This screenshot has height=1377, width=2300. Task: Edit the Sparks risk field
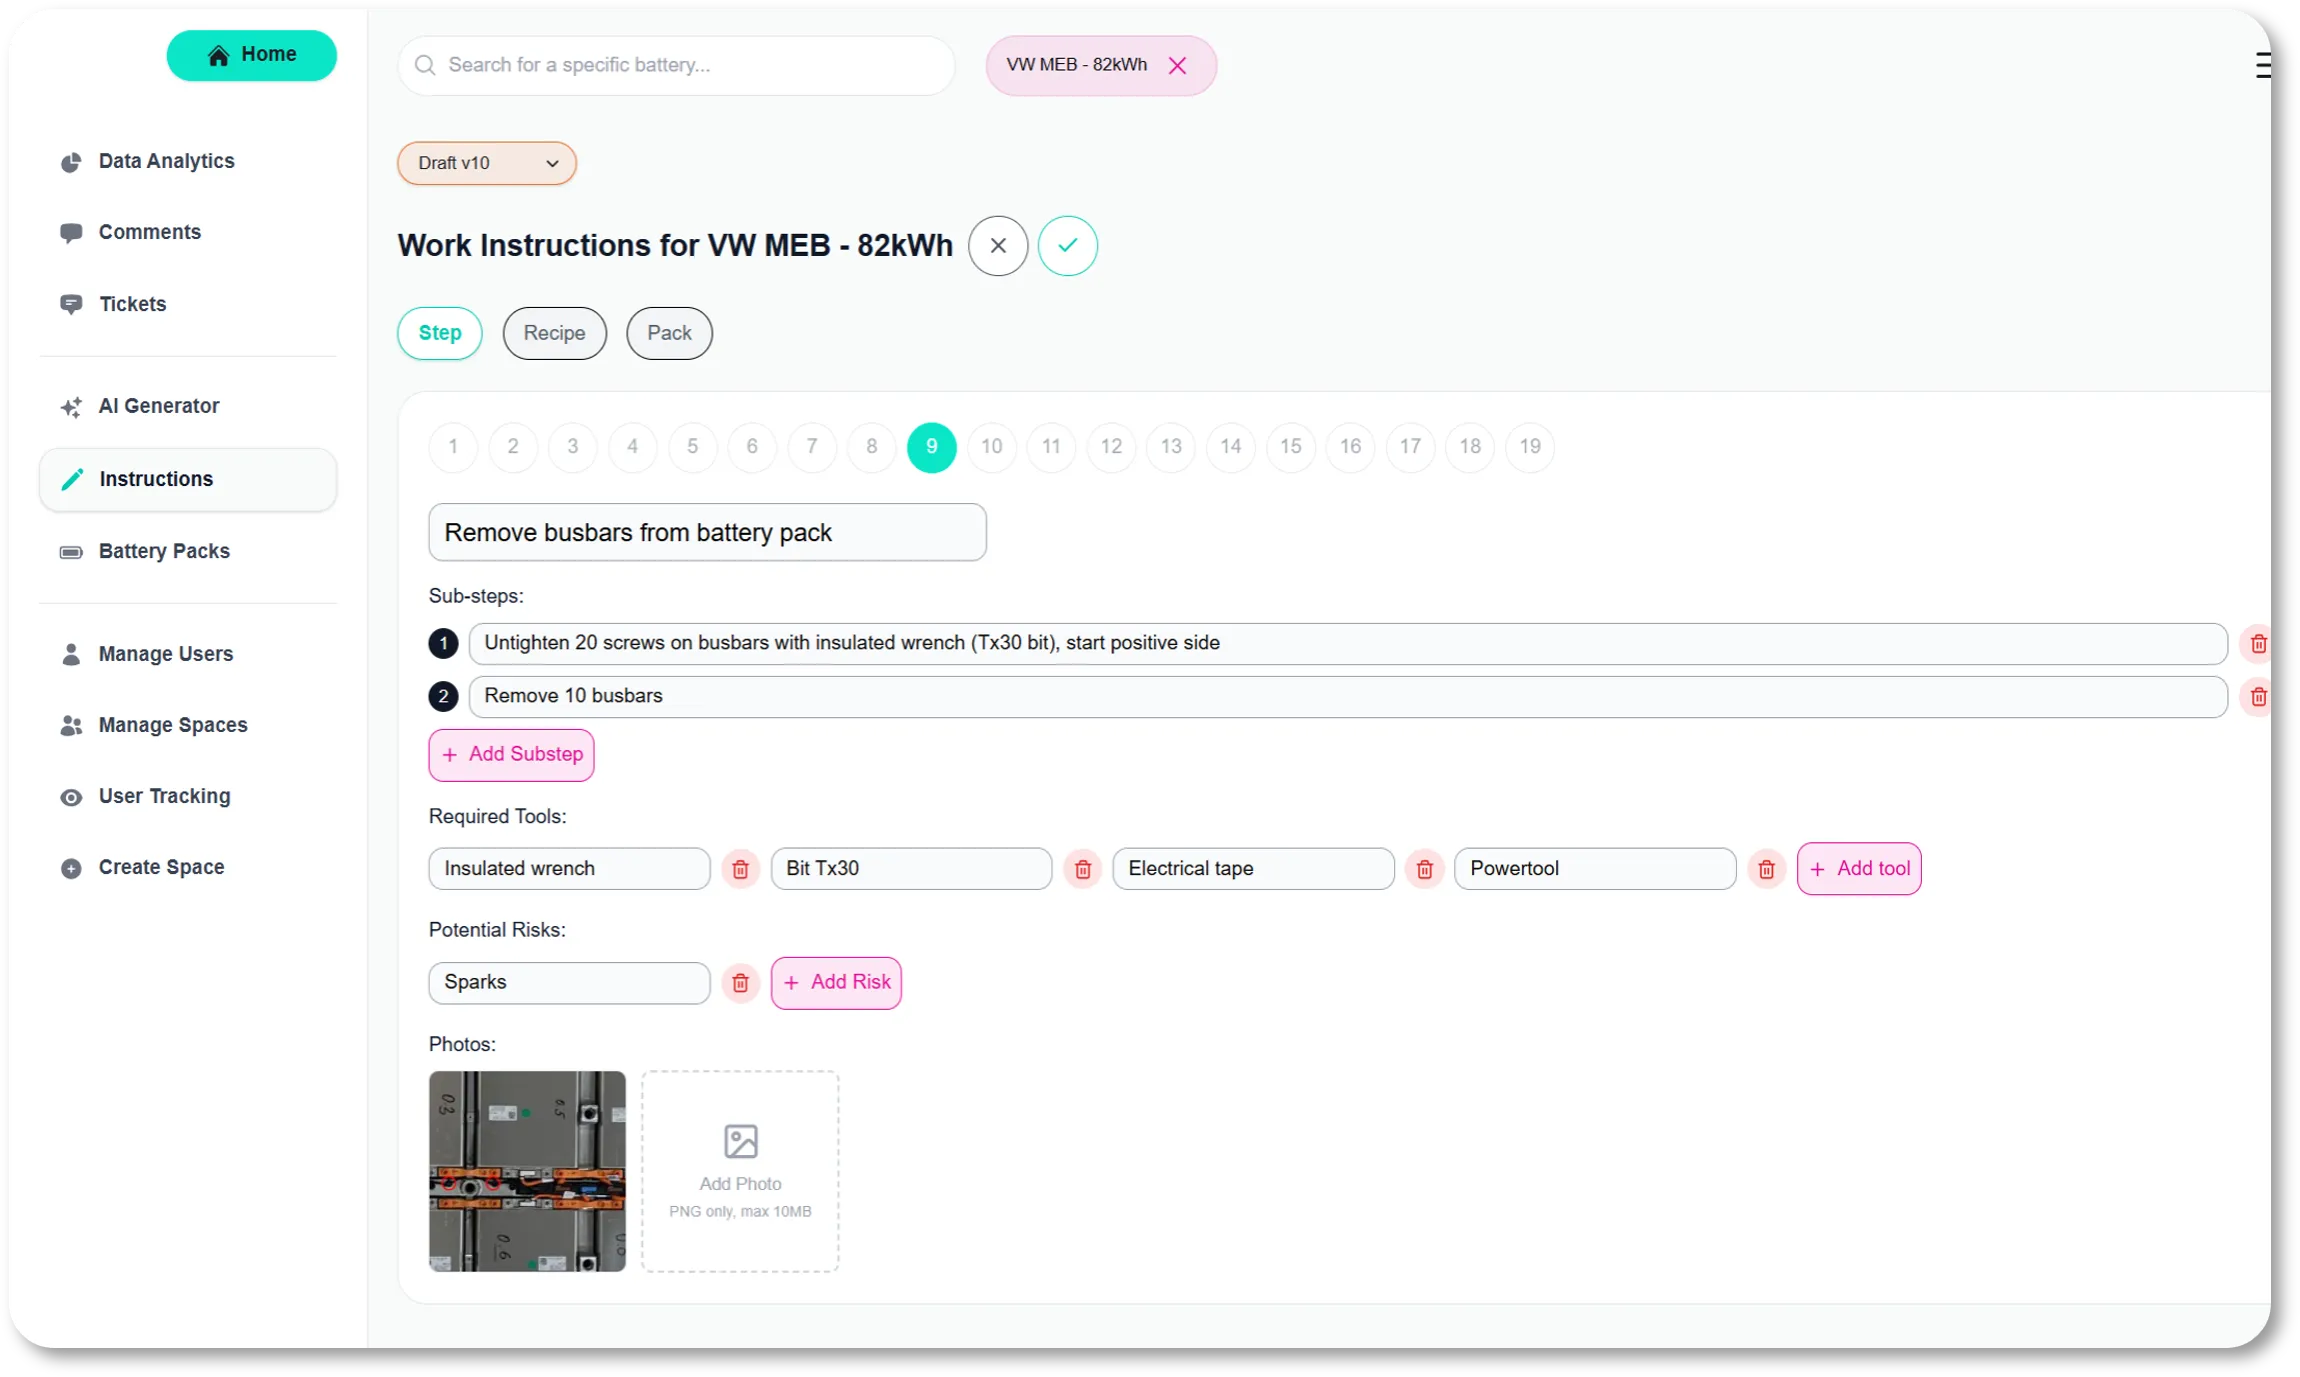click(x=569, y=983)
